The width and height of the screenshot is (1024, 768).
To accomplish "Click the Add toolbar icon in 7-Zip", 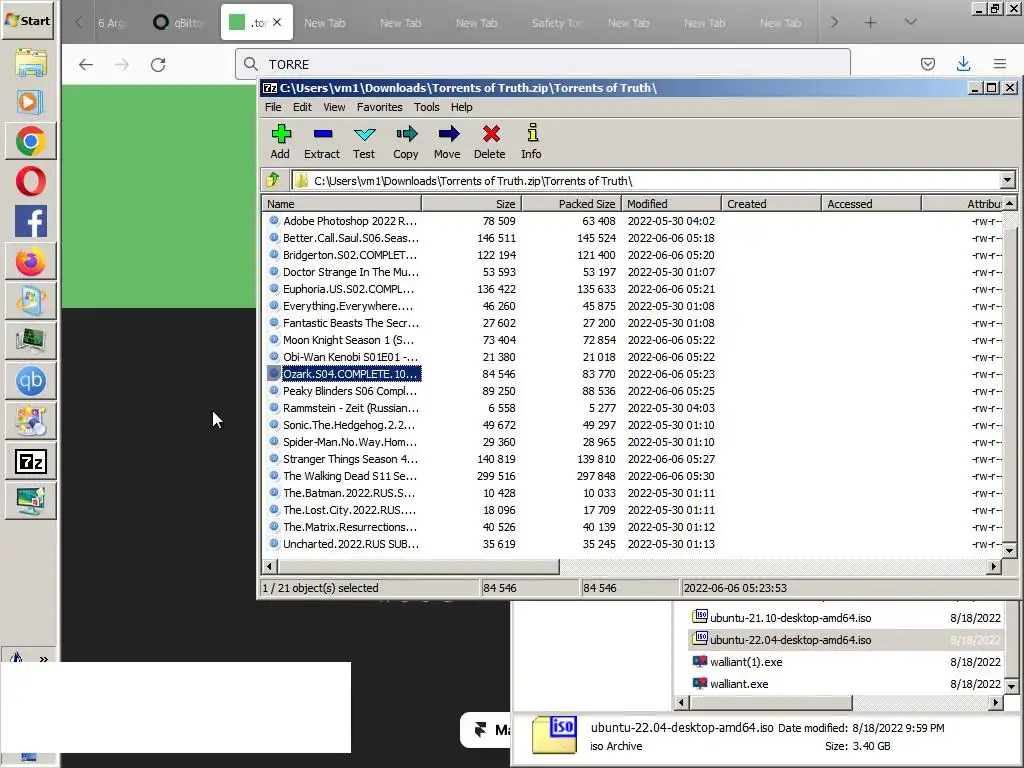I will pos(280,142).
